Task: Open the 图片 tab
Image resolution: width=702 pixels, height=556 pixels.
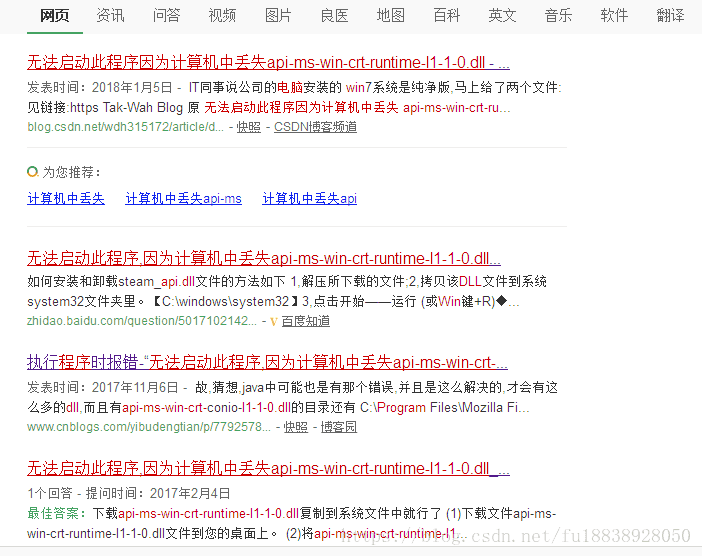Action: 278,16
